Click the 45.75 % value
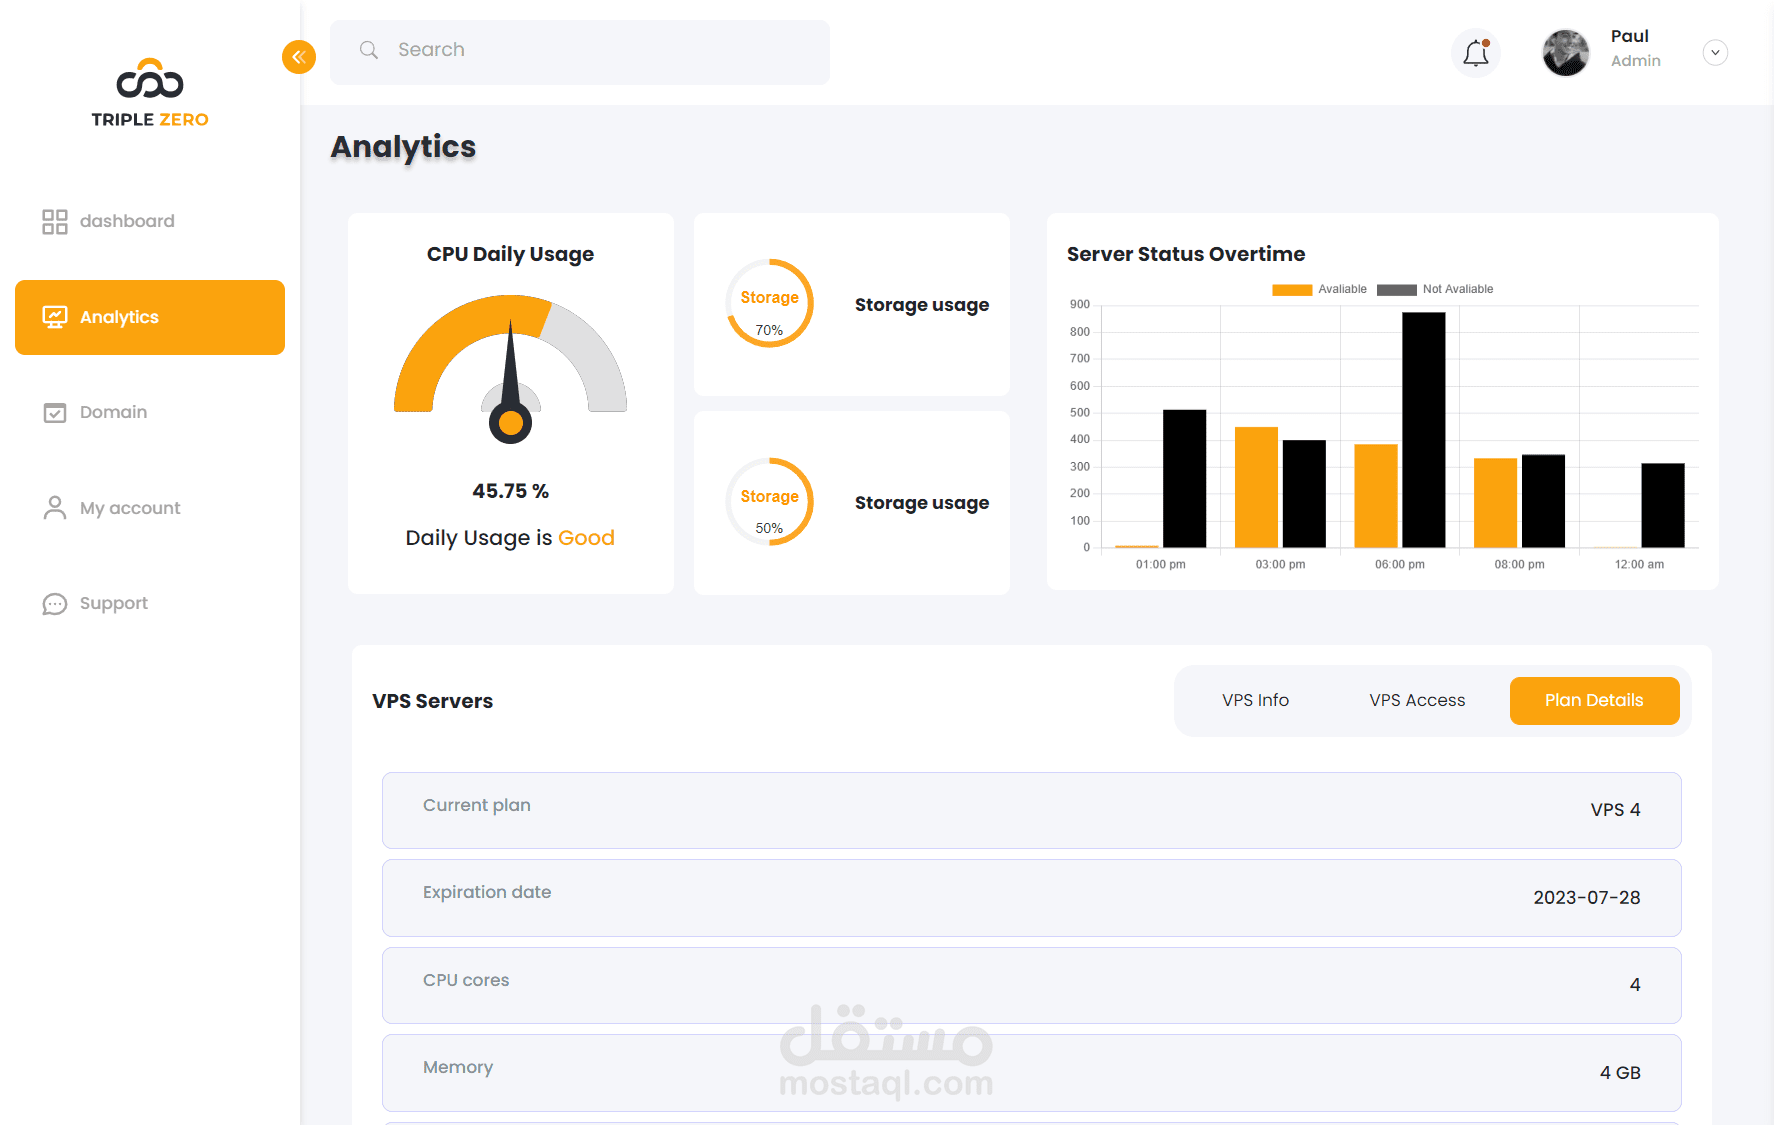1774x1125 pixels. click(x=510, y=491)
